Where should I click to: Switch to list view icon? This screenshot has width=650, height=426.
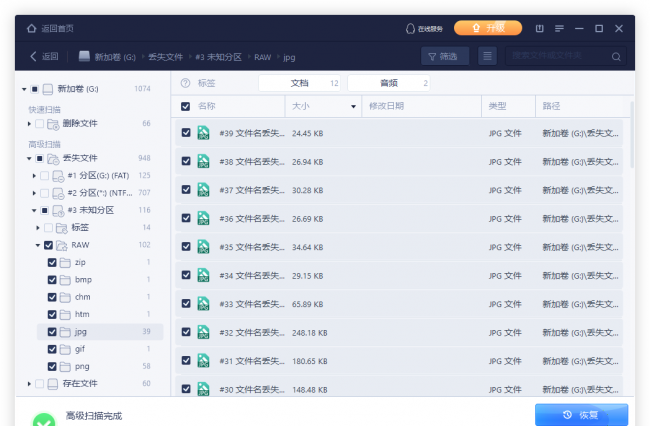[488, 56]
